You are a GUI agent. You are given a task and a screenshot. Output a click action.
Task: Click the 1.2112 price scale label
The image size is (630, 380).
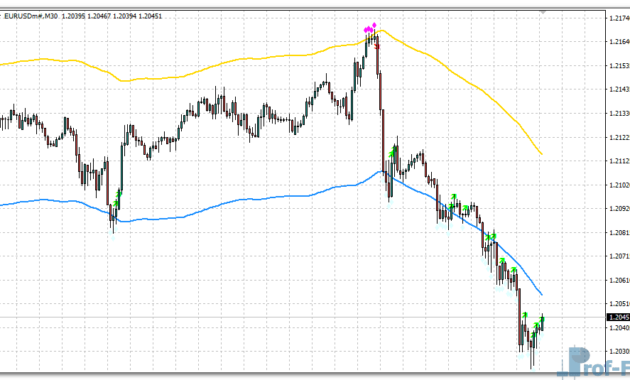click(619, 161)
